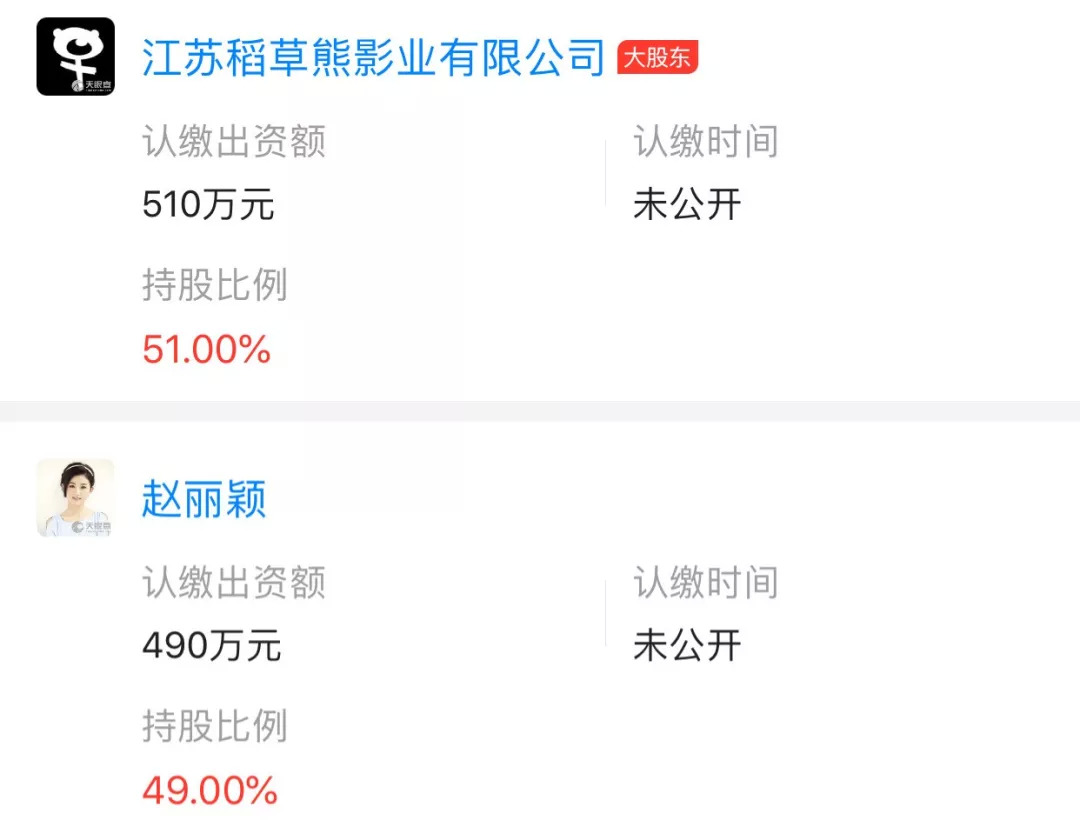The width and height of the screenshot is (1080, 820).
Task: Select 认缴时间 label in the company section
Action: coord(705,142)
